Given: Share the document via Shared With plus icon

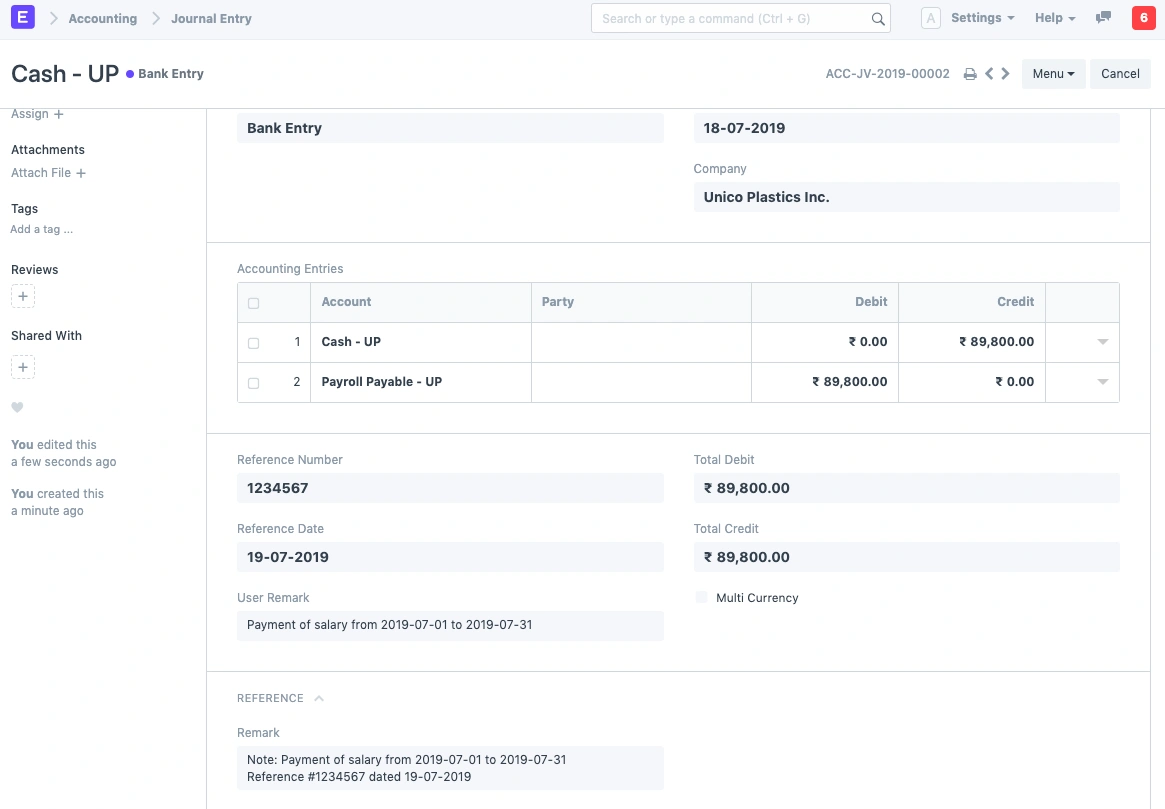Looking at the screenshot, I should coord(22,367).
